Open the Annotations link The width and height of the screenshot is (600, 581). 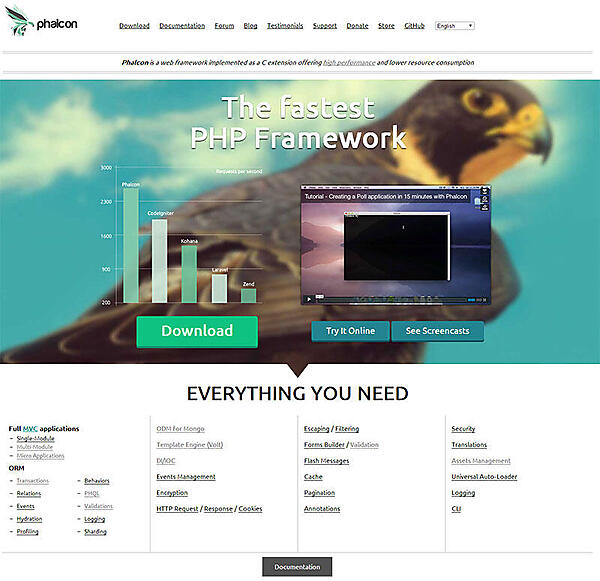pyautogui.click(x=322, y=509)
